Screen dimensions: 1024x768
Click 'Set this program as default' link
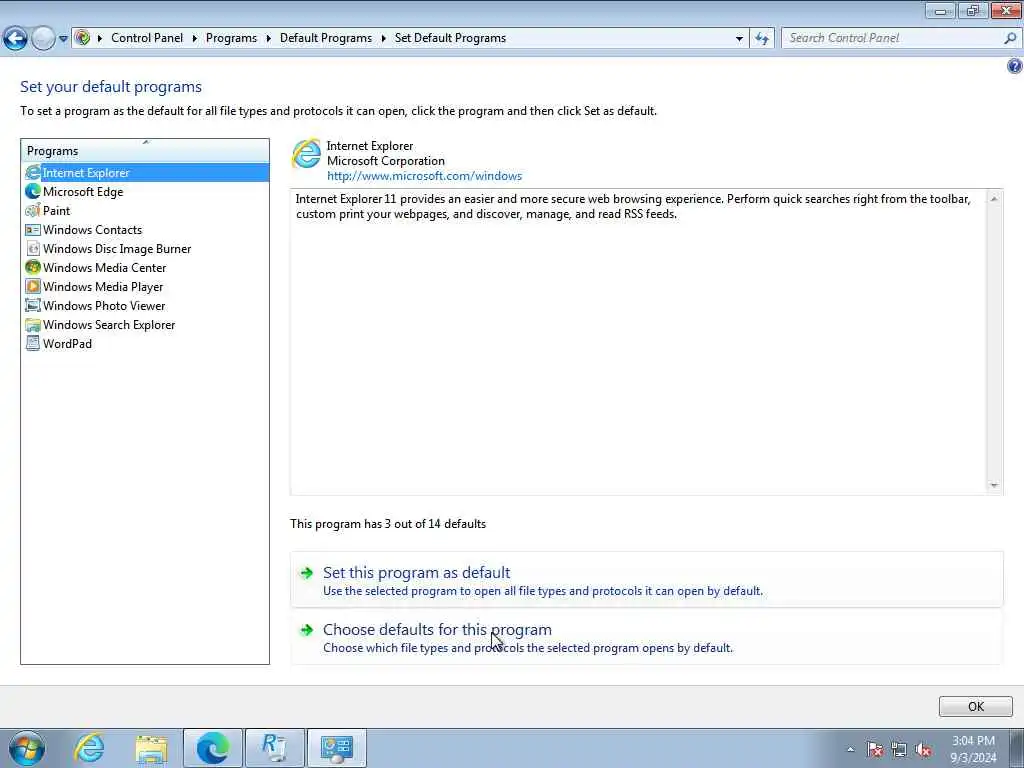417,572
